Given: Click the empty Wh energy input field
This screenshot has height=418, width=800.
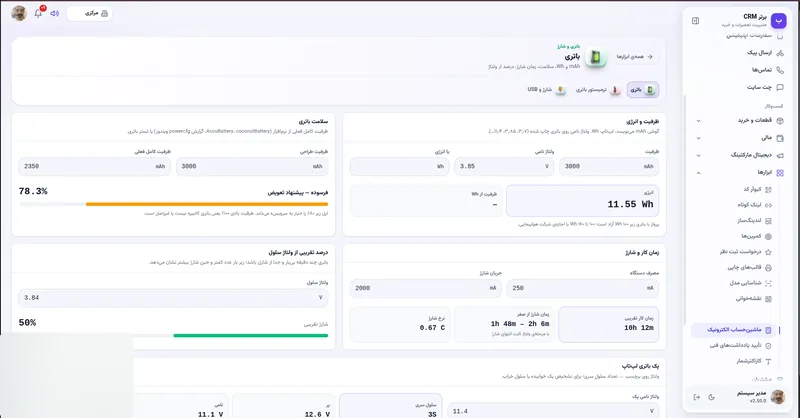Looking at the screenshot, I should click(399, 166).
